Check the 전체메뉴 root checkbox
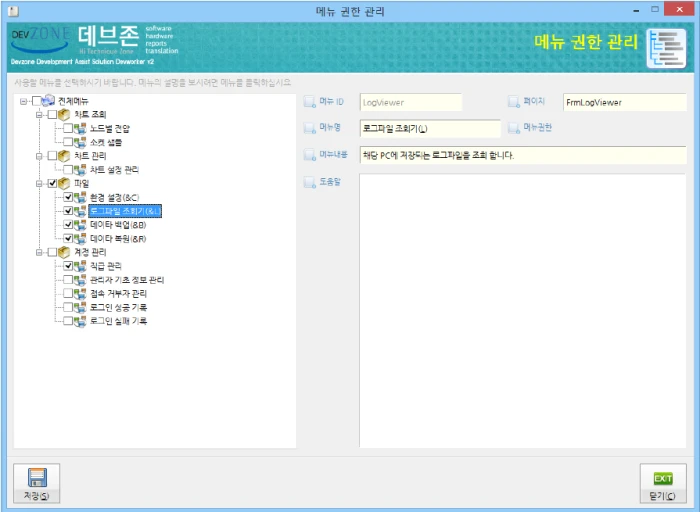700x512 pixels. tap(37, 101)
